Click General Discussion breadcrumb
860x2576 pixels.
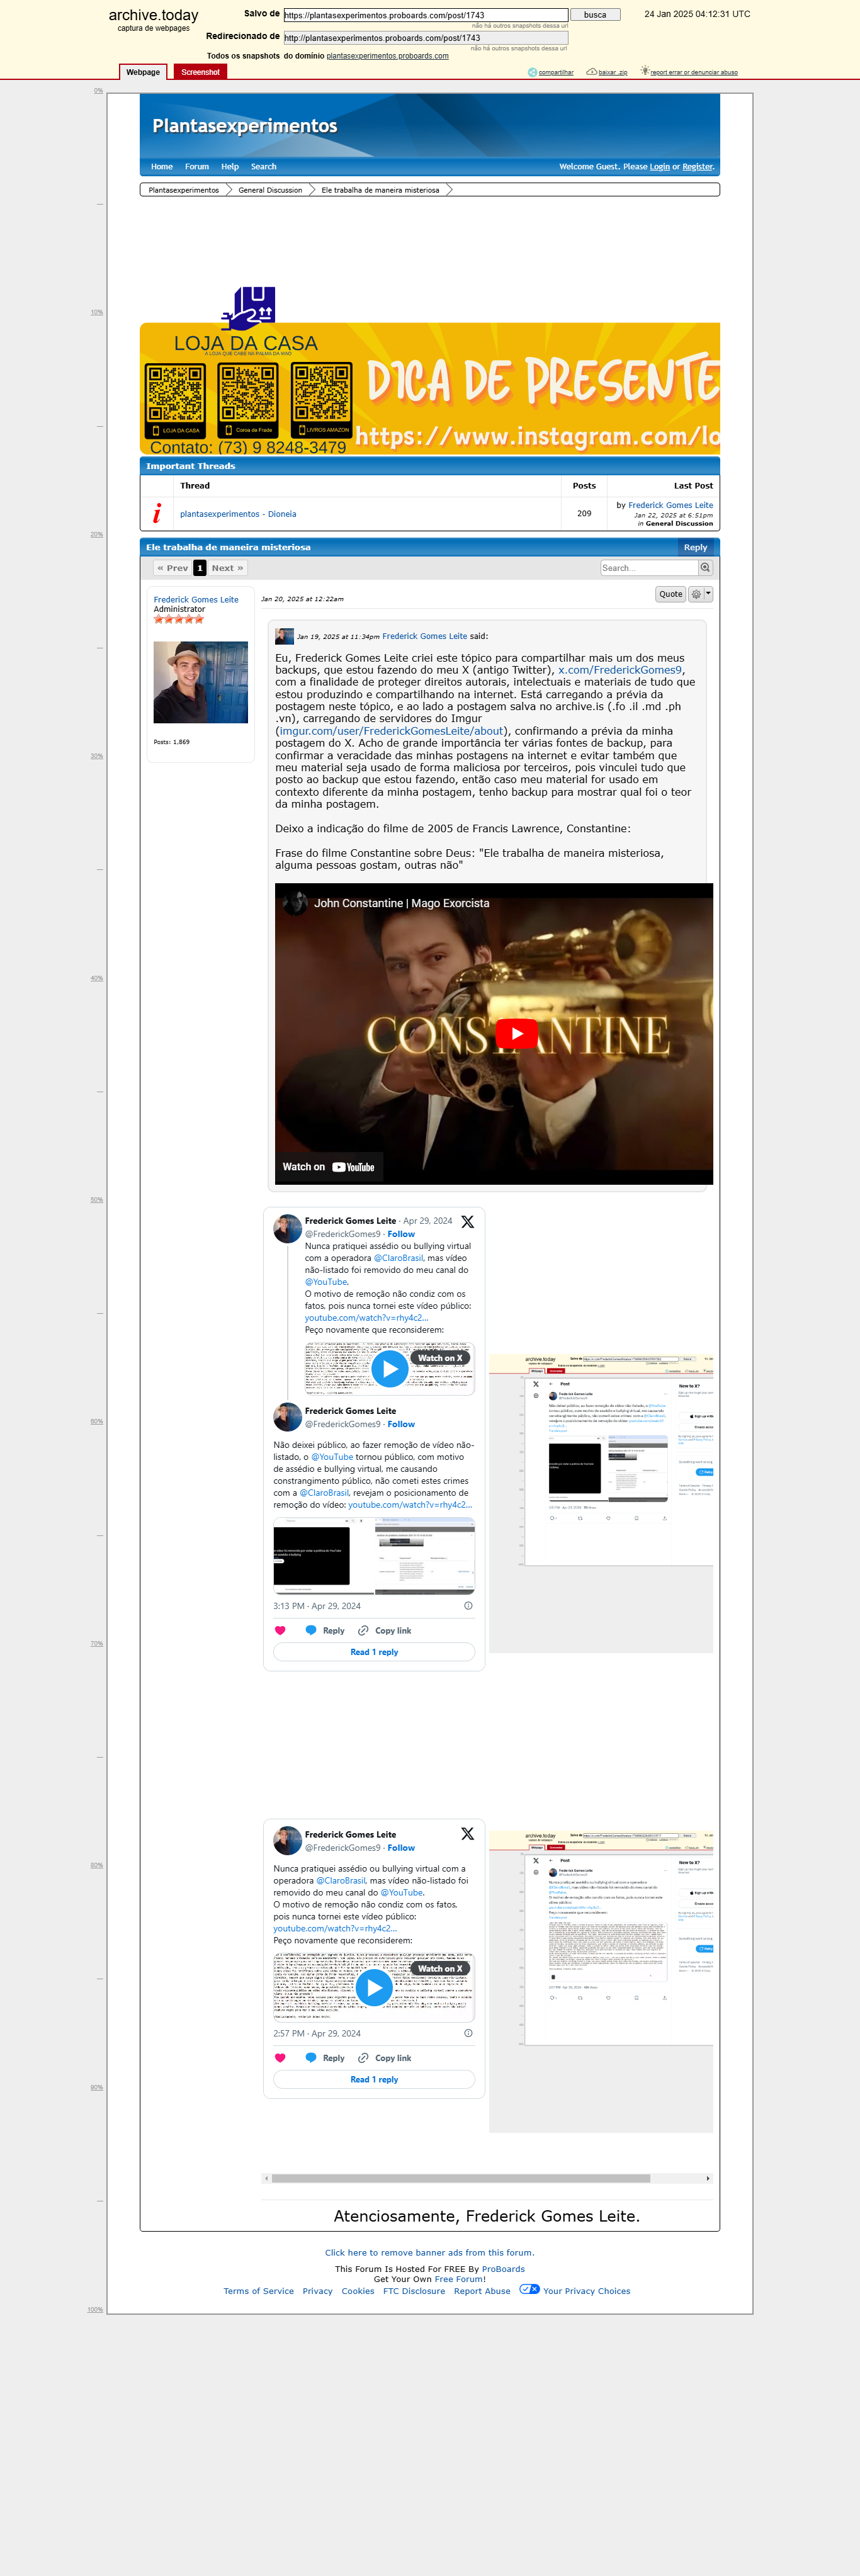click(x=270, y=190)
